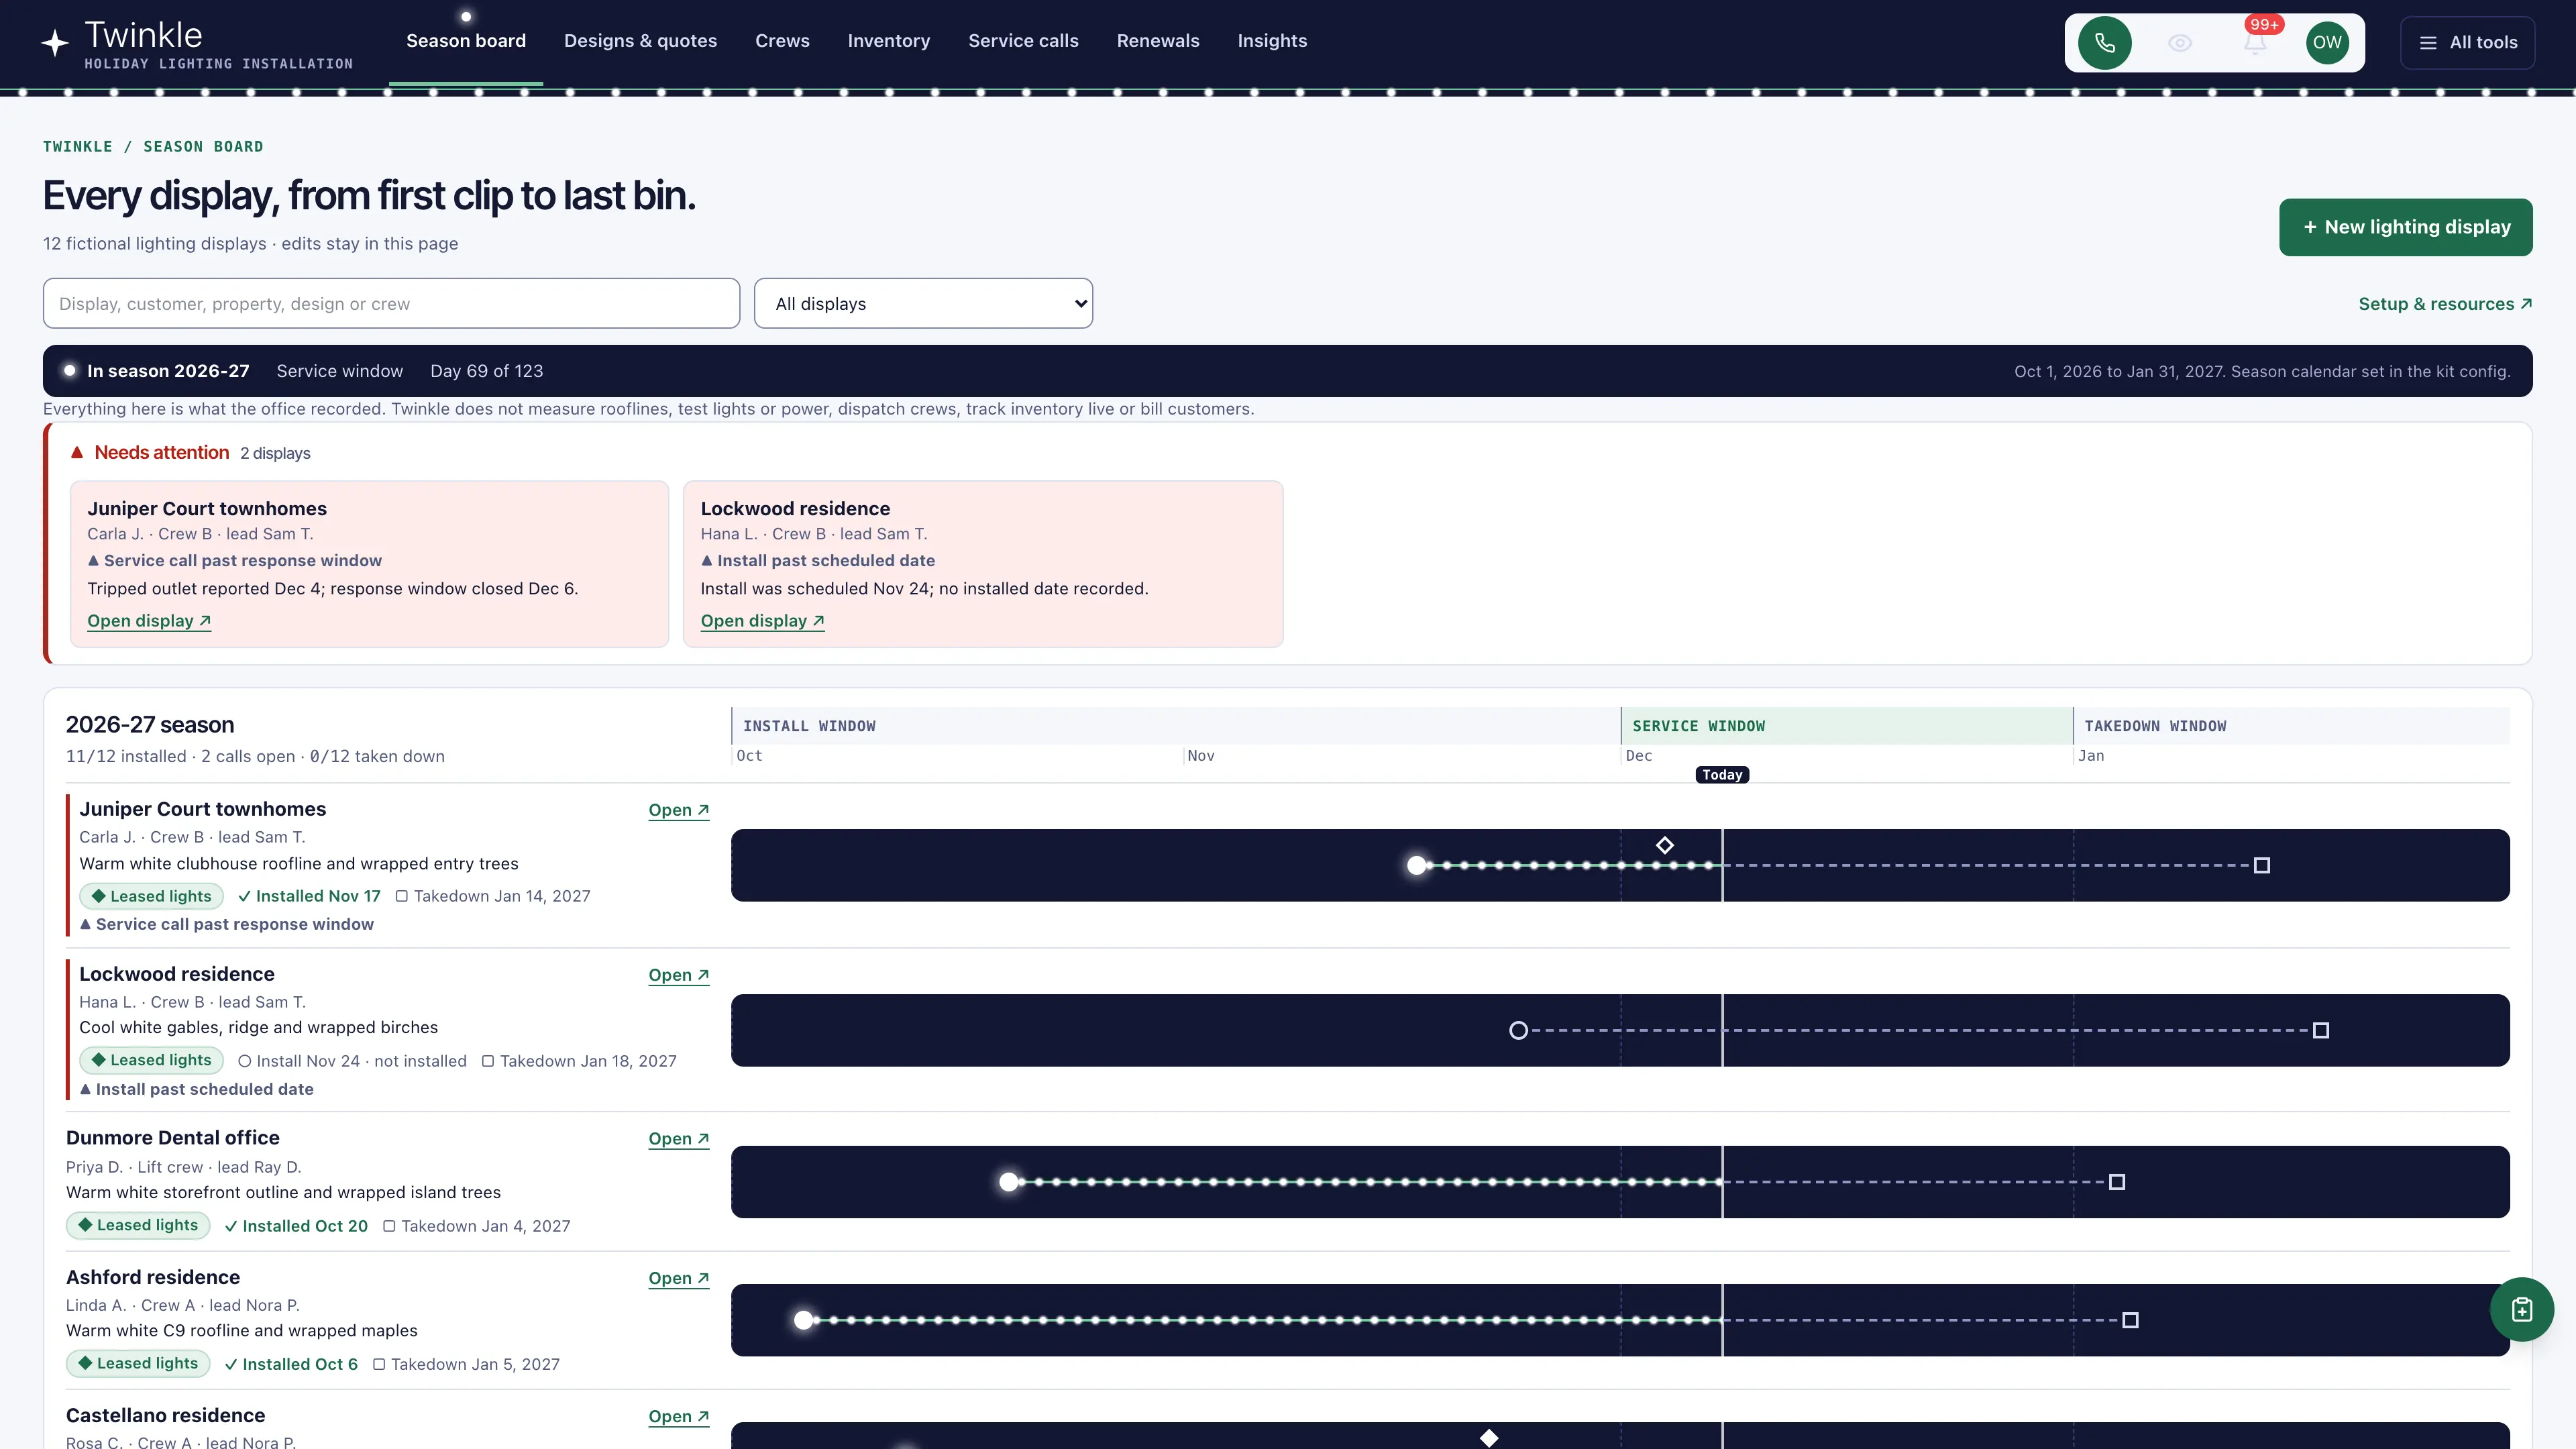Viewport: 2576px width, 1449px height.
Task: Open Lockwood residence row link
Action: click(678, 975)
